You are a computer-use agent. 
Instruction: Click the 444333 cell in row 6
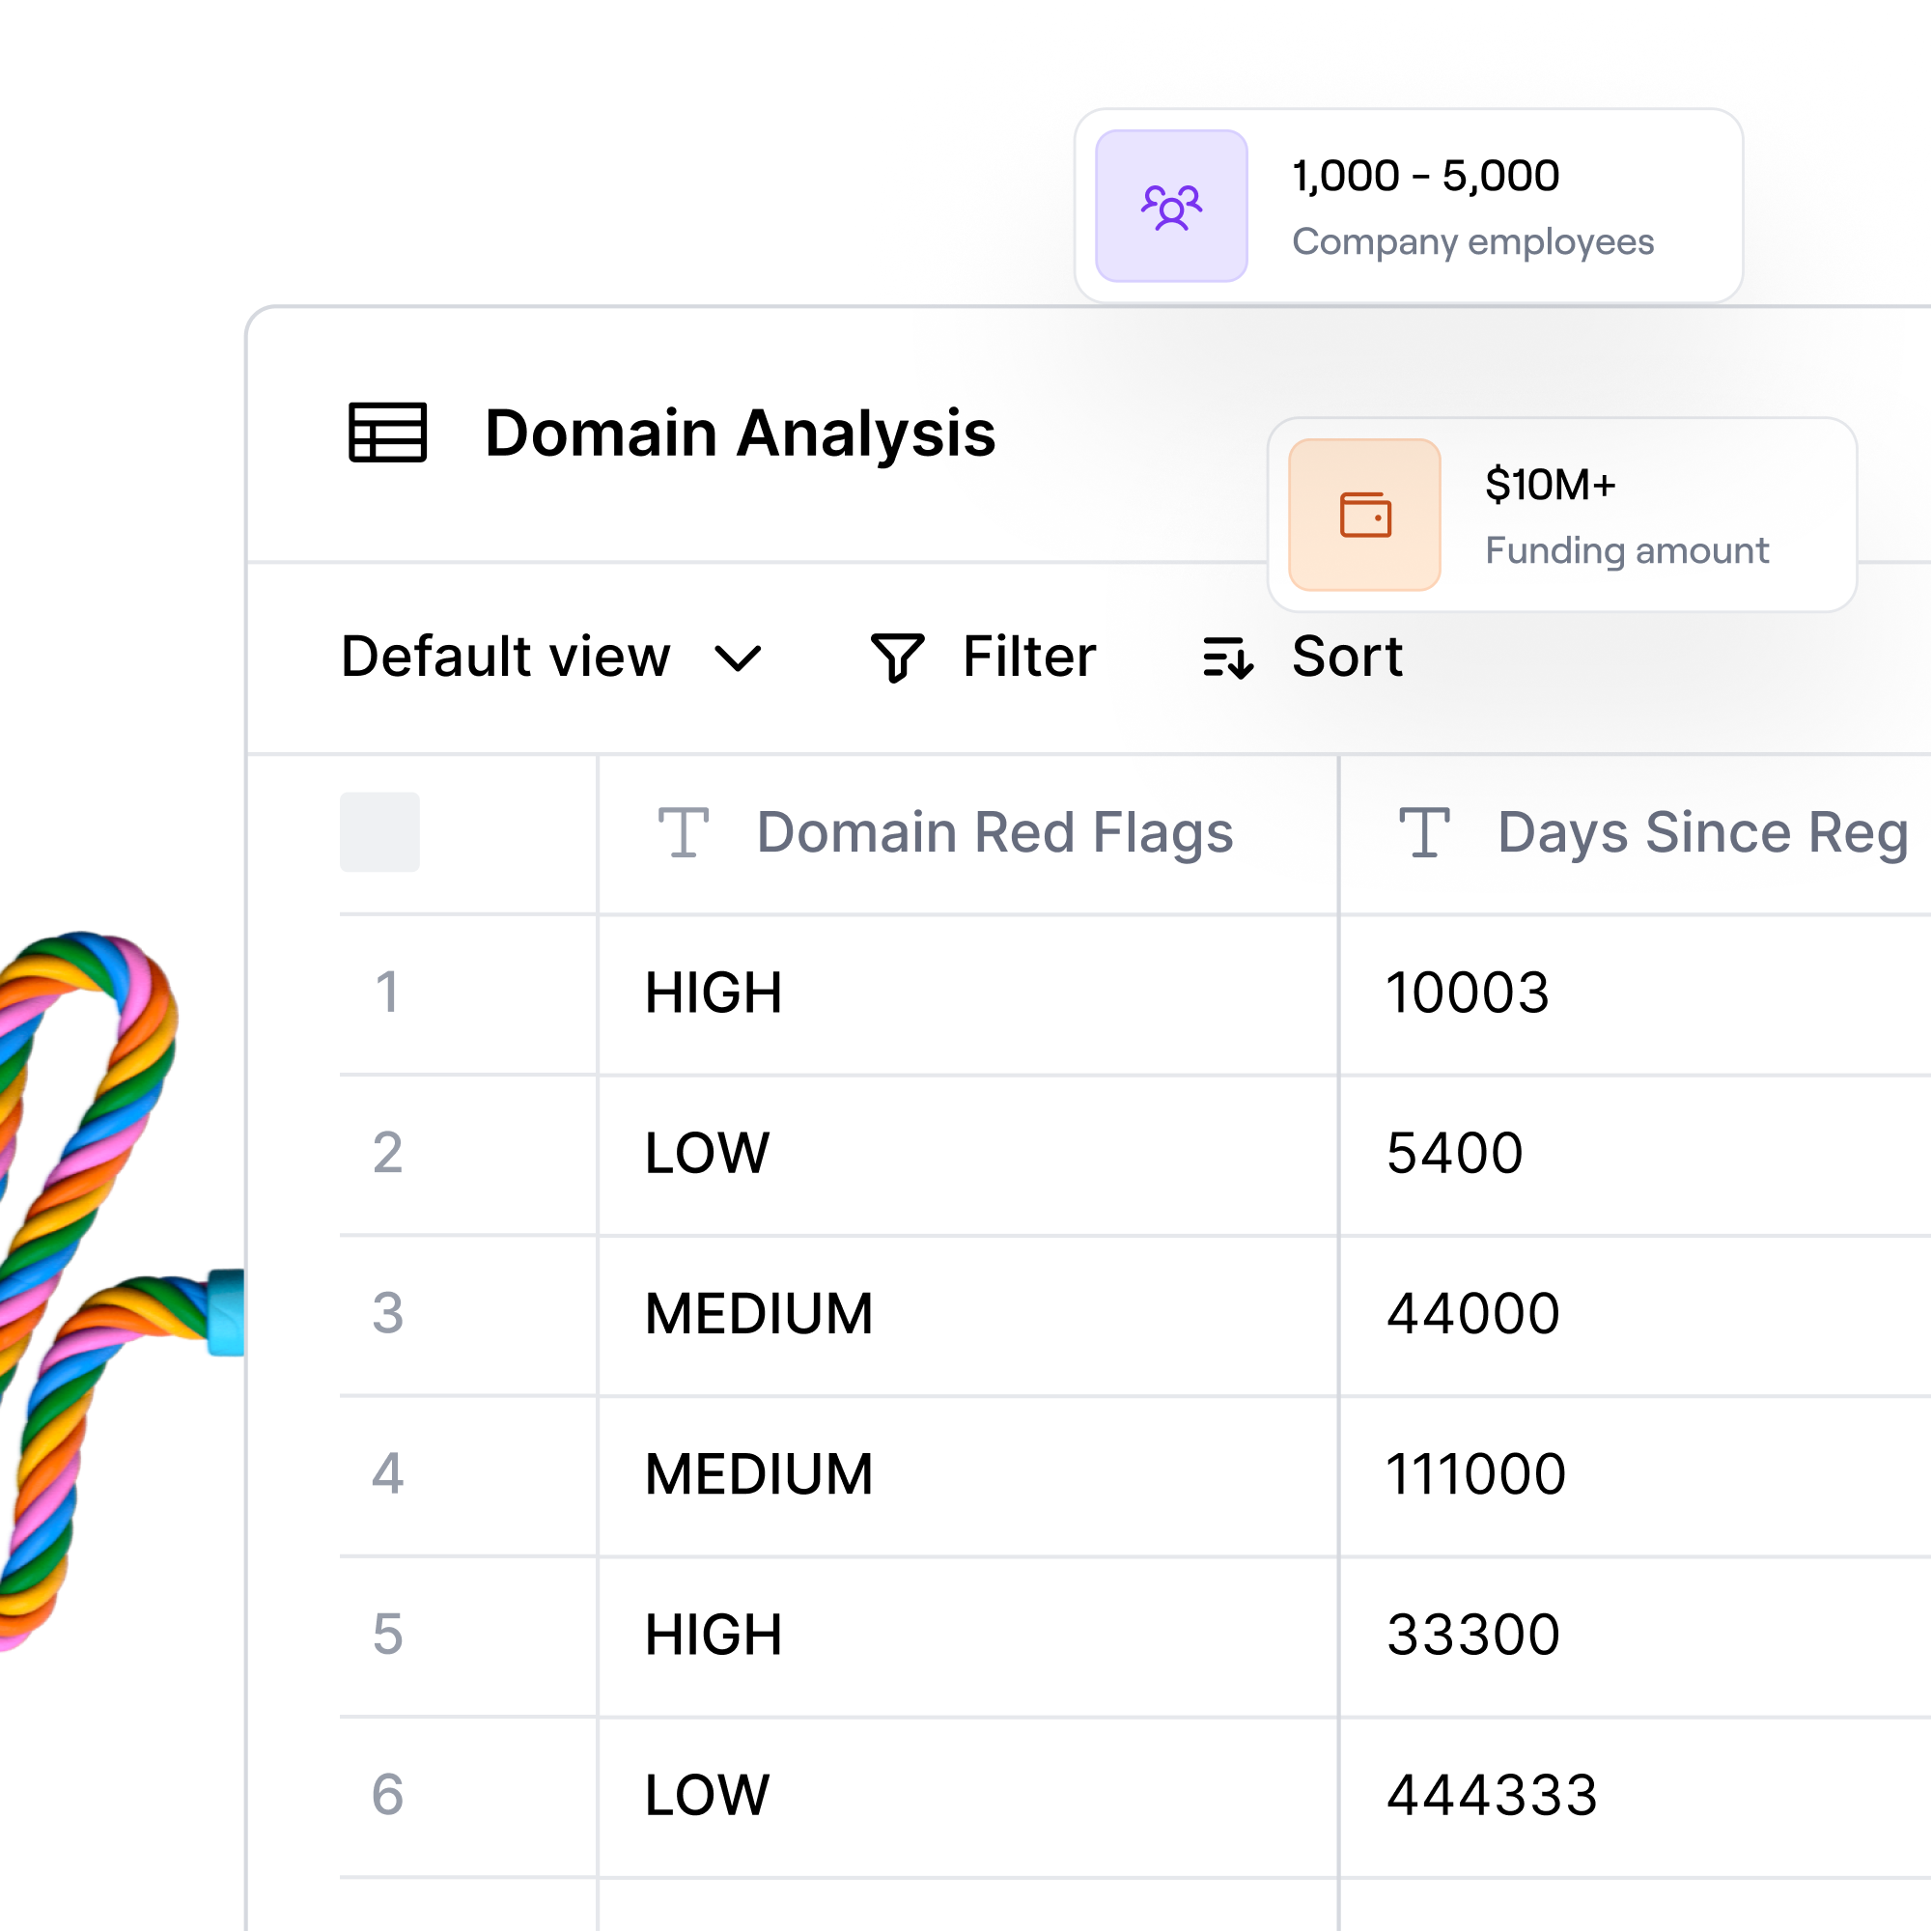click(x=1491, y=1795)
